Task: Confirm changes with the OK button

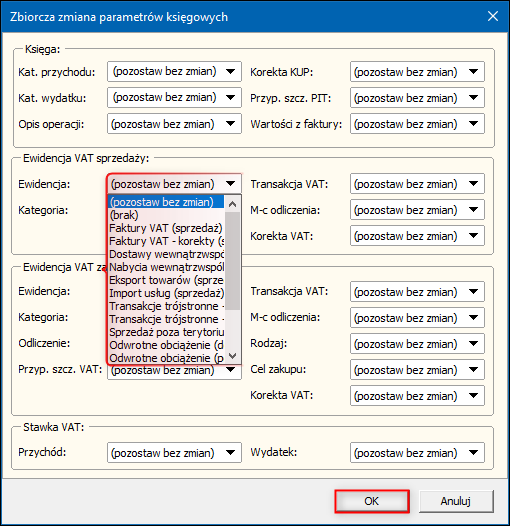Action: pos(372,501)
